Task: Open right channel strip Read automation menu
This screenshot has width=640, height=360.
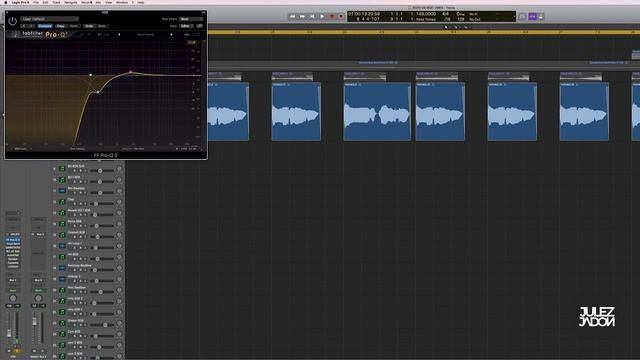Action: tap(38, 290)
